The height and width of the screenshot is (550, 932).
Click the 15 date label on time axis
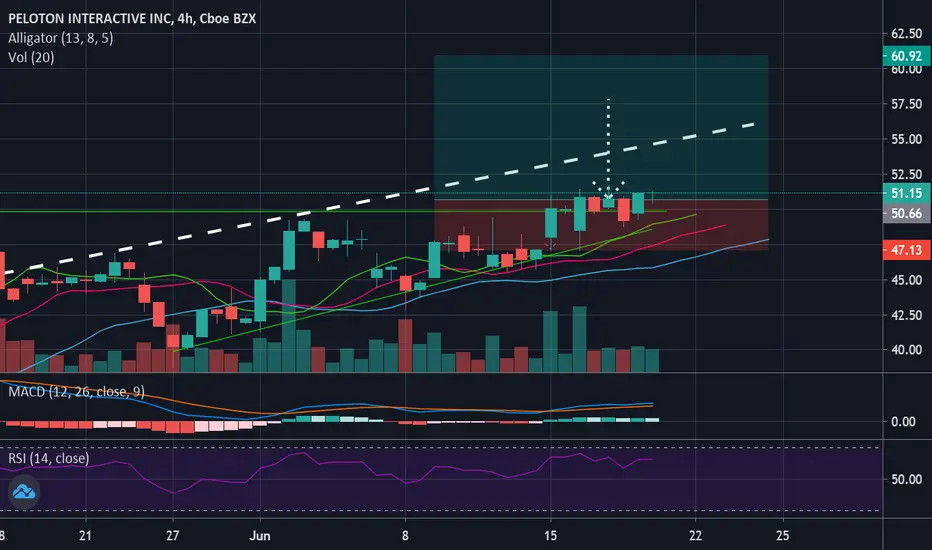coord(550,536)
